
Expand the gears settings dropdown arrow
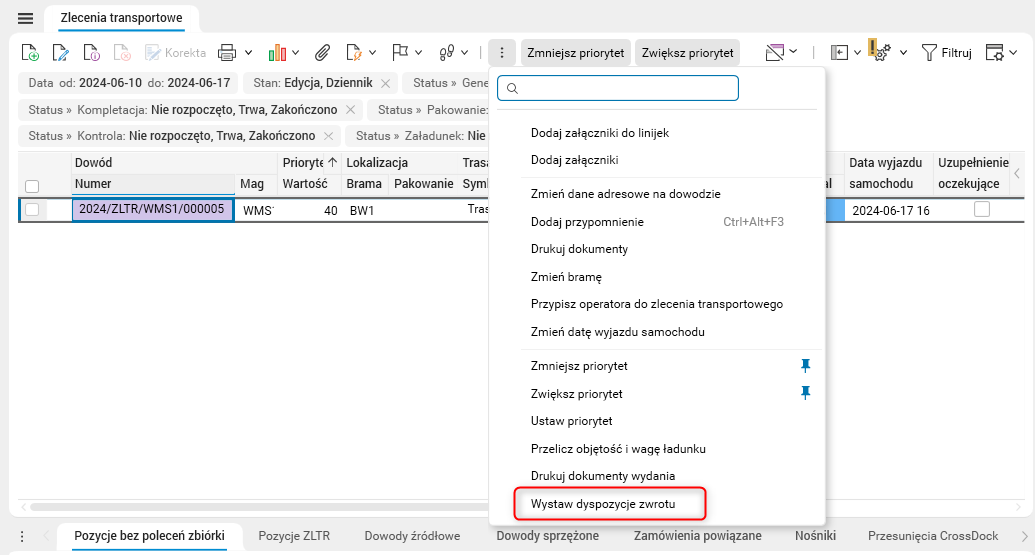click(903, 53)
